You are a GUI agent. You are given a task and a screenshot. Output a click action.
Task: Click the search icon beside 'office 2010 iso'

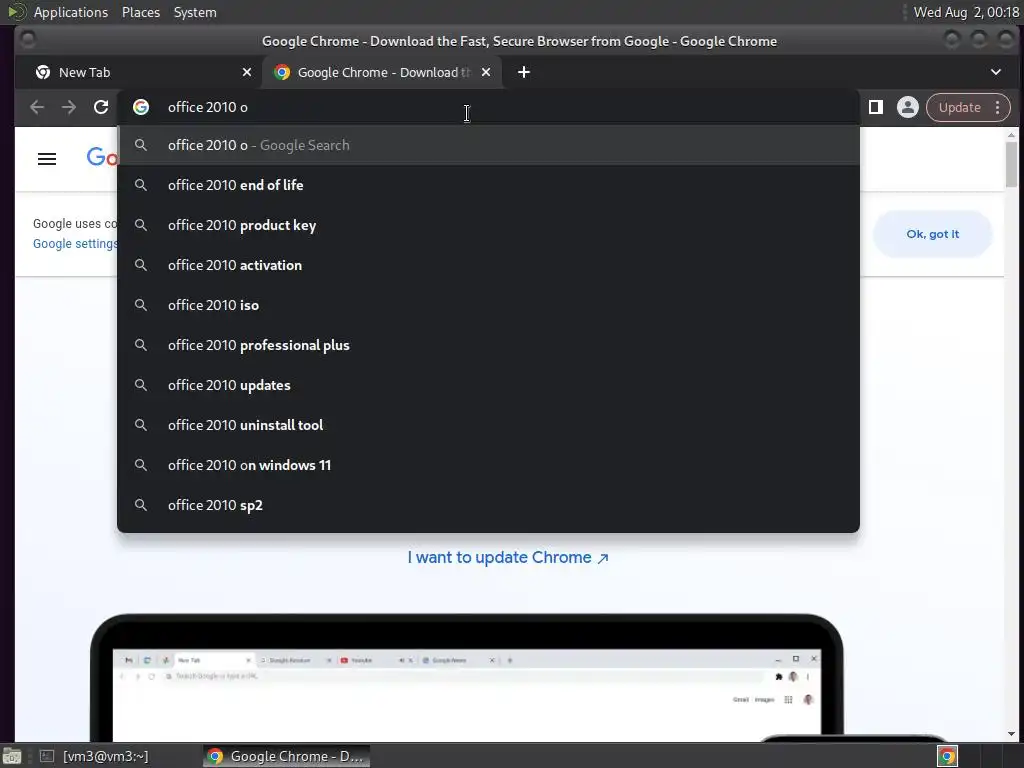[140, 305]
